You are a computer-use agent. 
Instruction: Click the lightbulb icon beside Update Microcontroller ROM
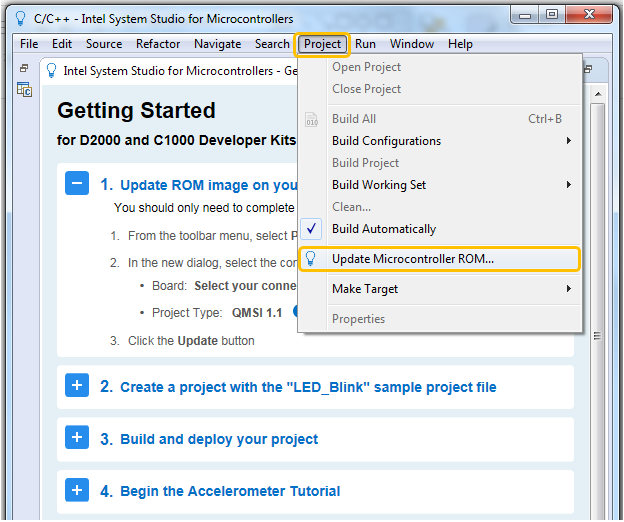coord(311,259)
